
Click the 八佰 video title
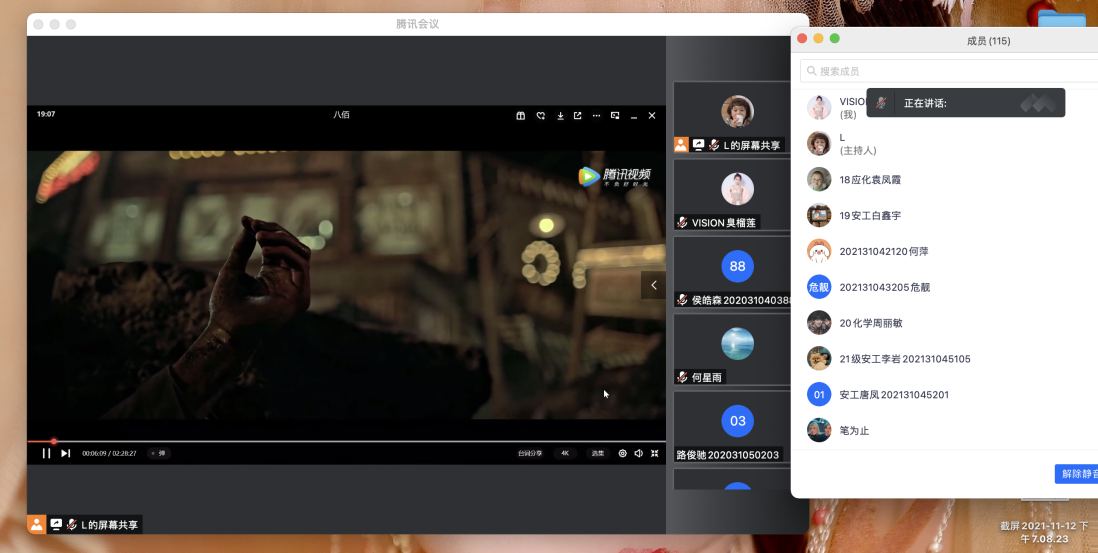click(341, 115)
